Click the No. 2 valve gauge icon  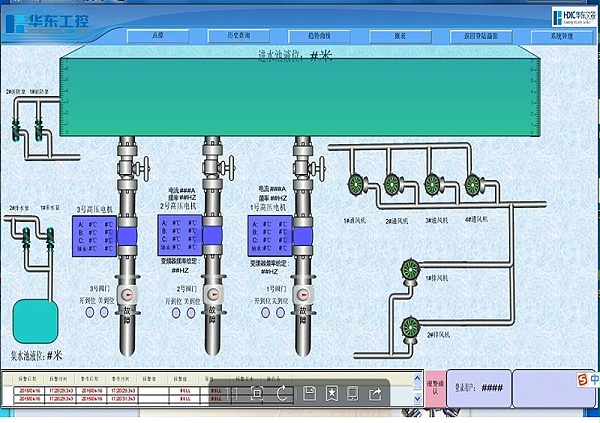212,296
